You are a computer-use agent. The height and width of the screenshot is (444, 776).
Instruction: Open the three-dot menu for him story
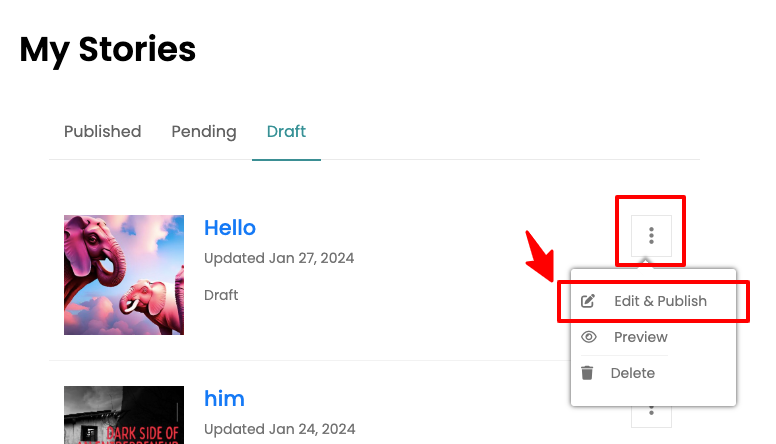651,416
